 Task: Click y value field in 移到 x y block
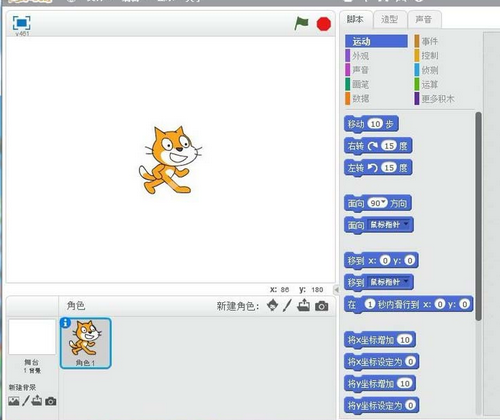coord(410,260)
